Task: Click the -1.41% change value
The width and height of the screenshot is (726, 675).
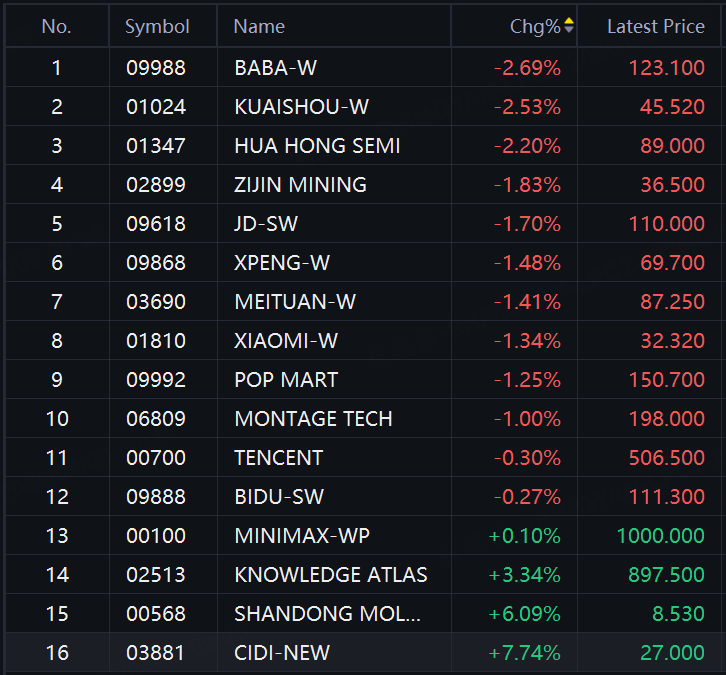Action: coord(527,302)
